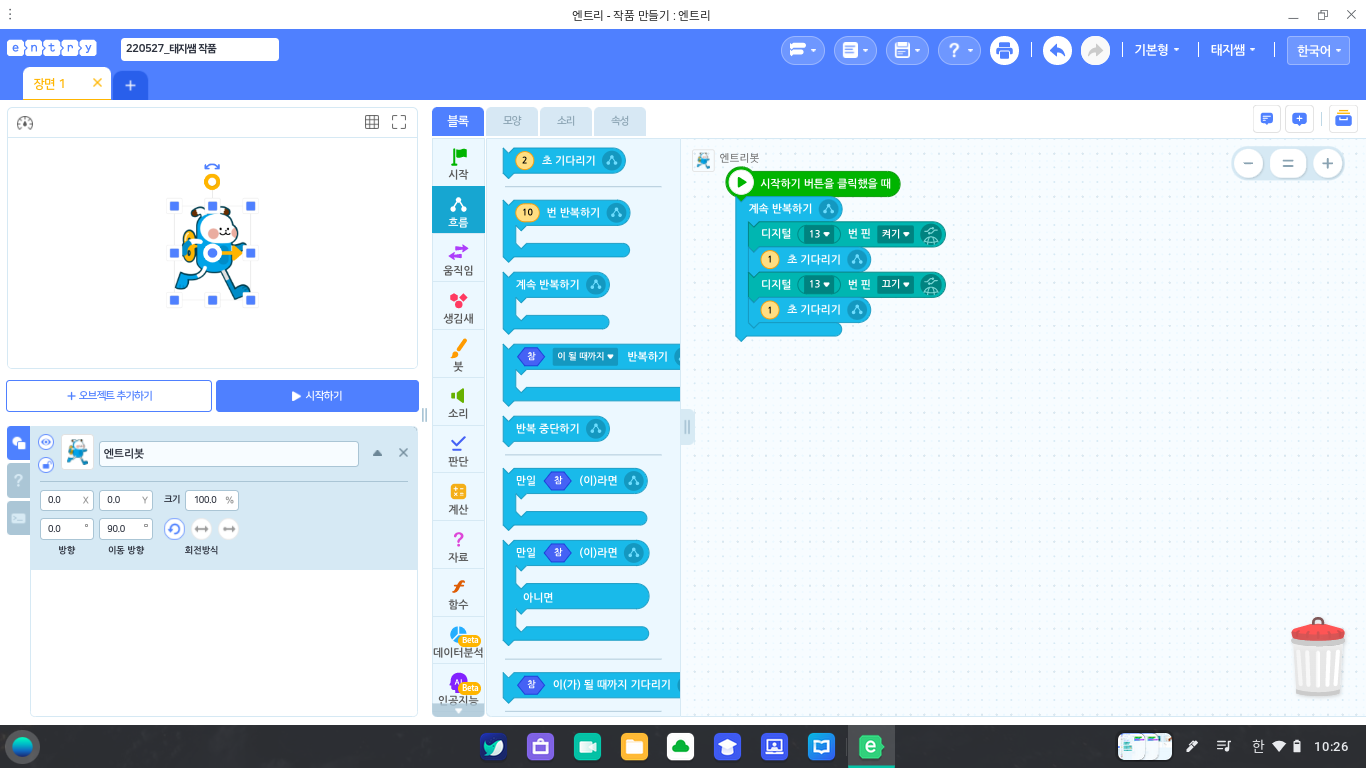
Task: Toggle the stage coordinate grid icon
Action: click(372, 122)
